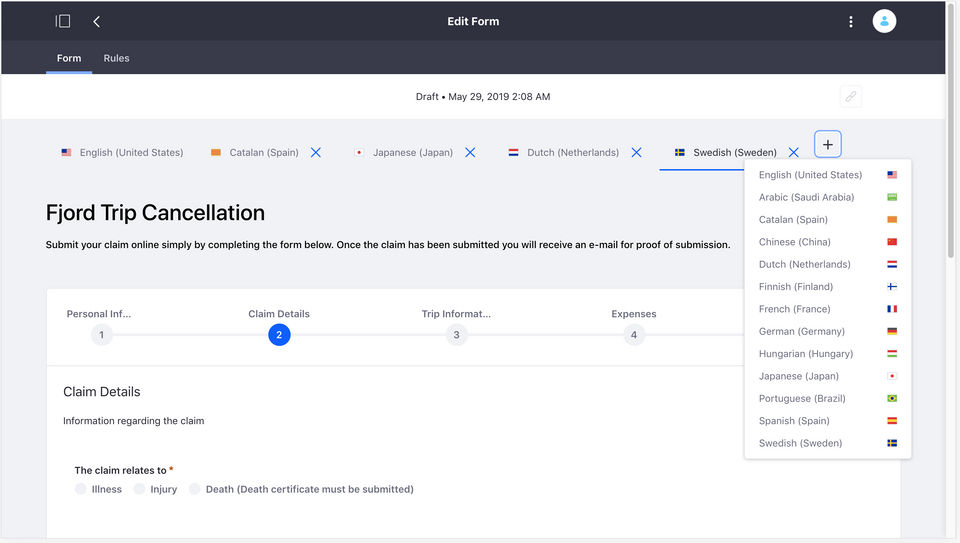Click the plus add-language dropdown button

[x=827, y=145]
